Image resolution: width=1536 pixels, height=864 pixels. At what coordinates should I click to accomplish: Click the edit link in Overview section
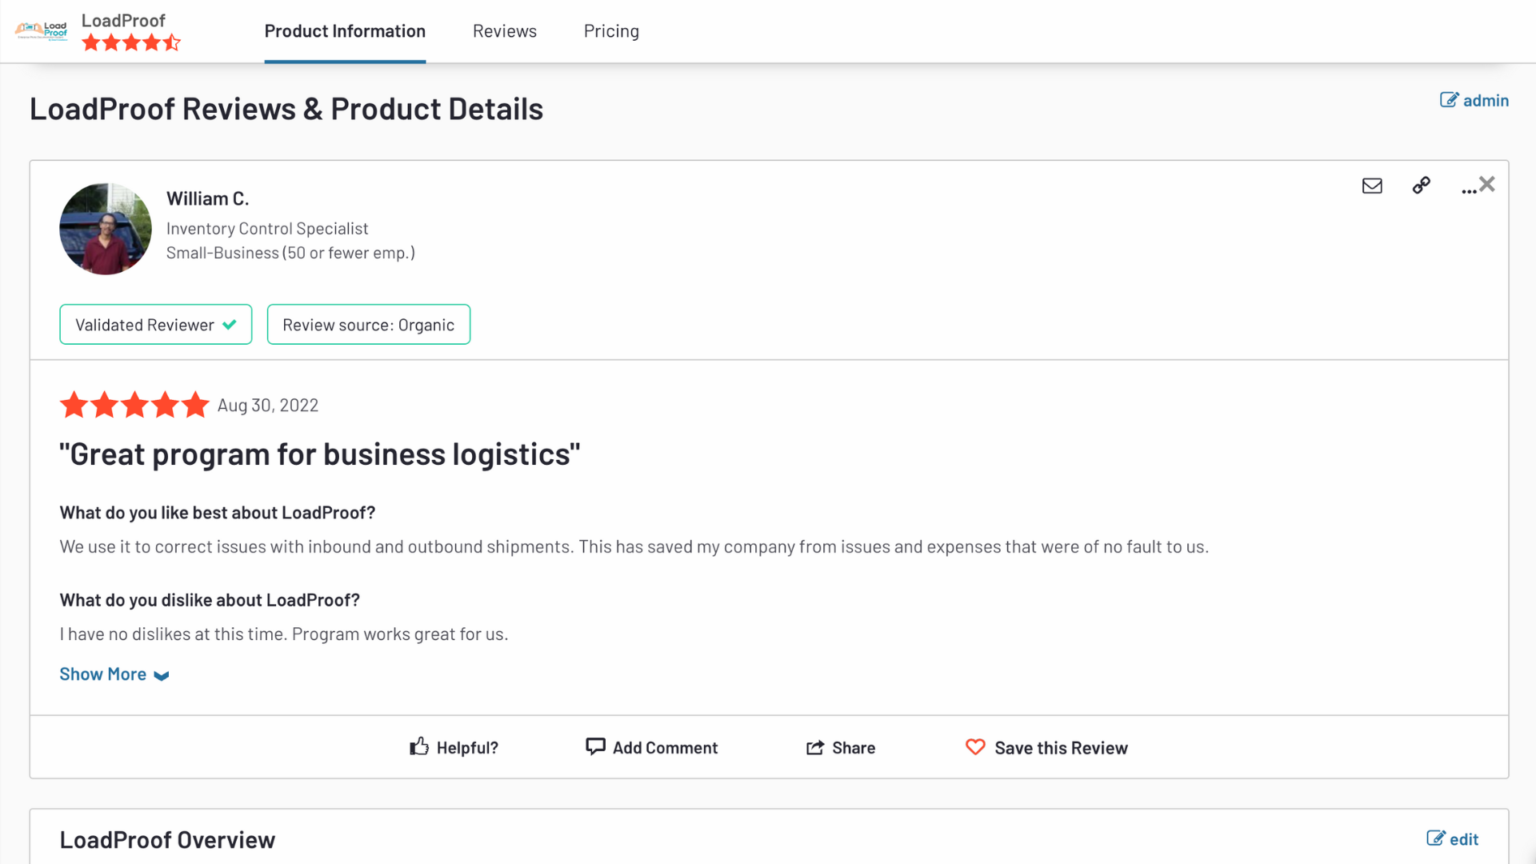[1464, 839]
